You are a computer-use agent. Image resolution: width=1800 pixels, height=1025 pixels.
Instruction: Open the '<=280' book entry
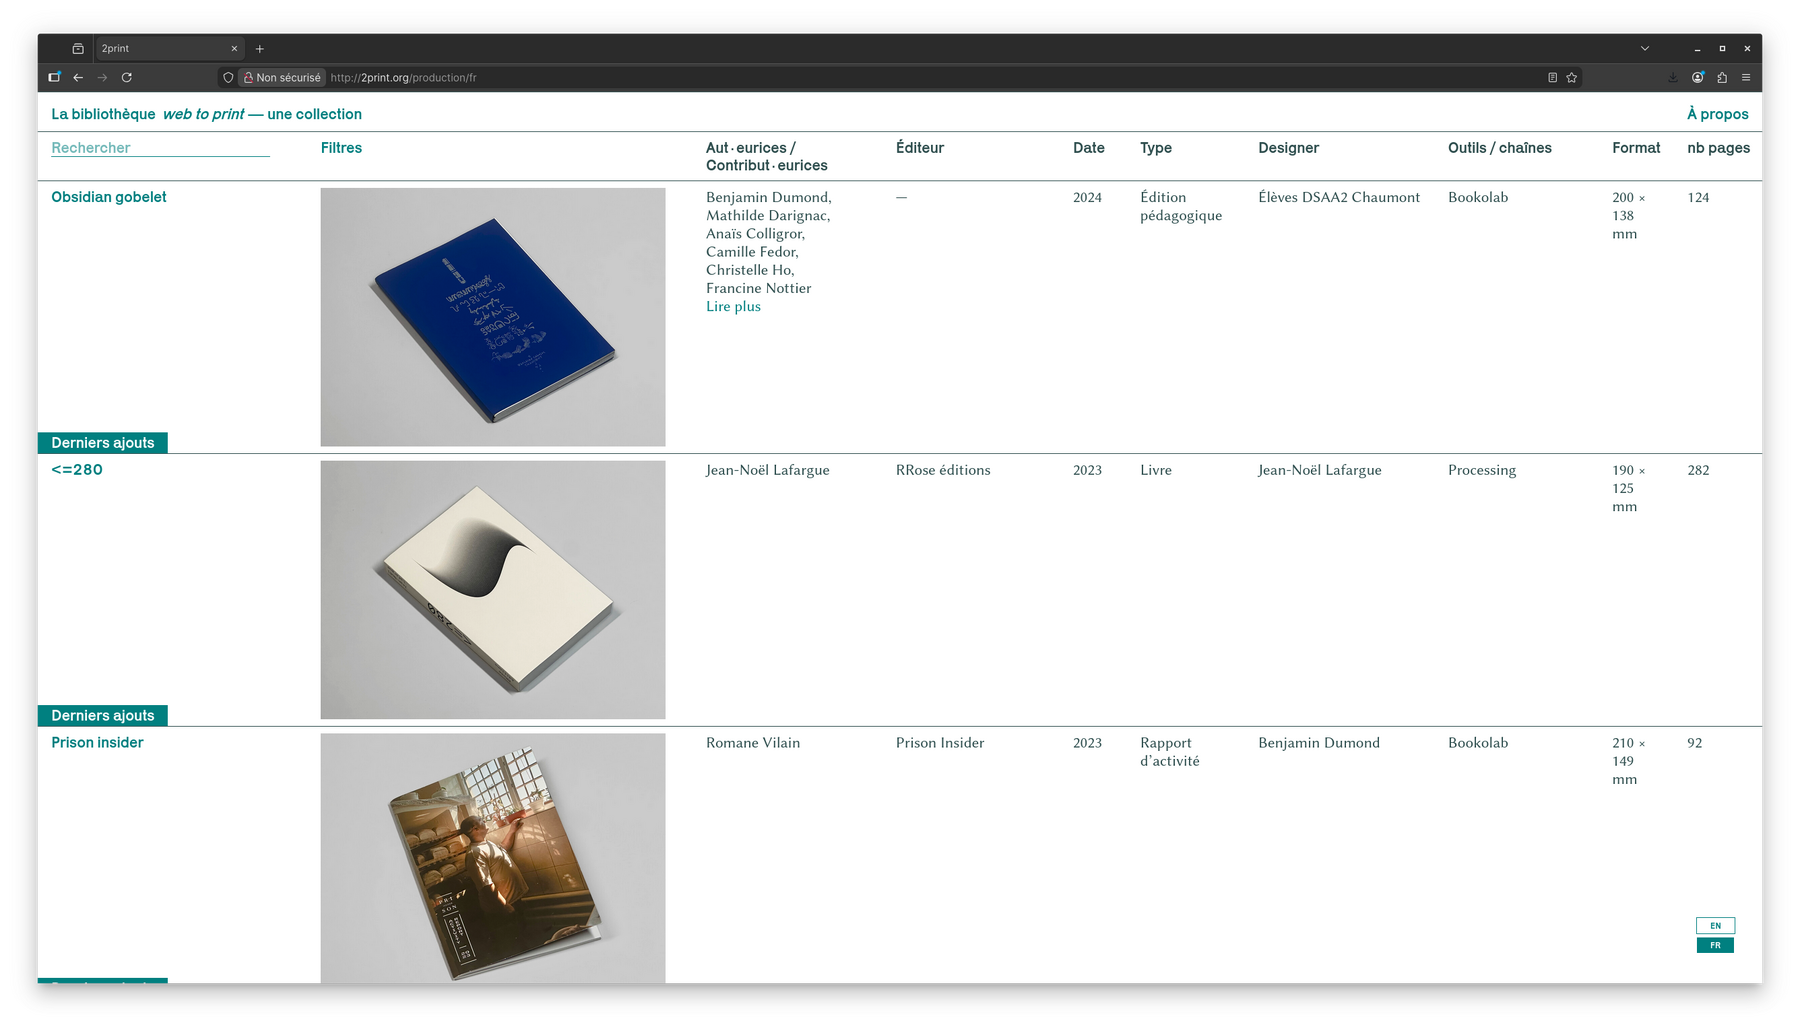click(x=77, y=470)
